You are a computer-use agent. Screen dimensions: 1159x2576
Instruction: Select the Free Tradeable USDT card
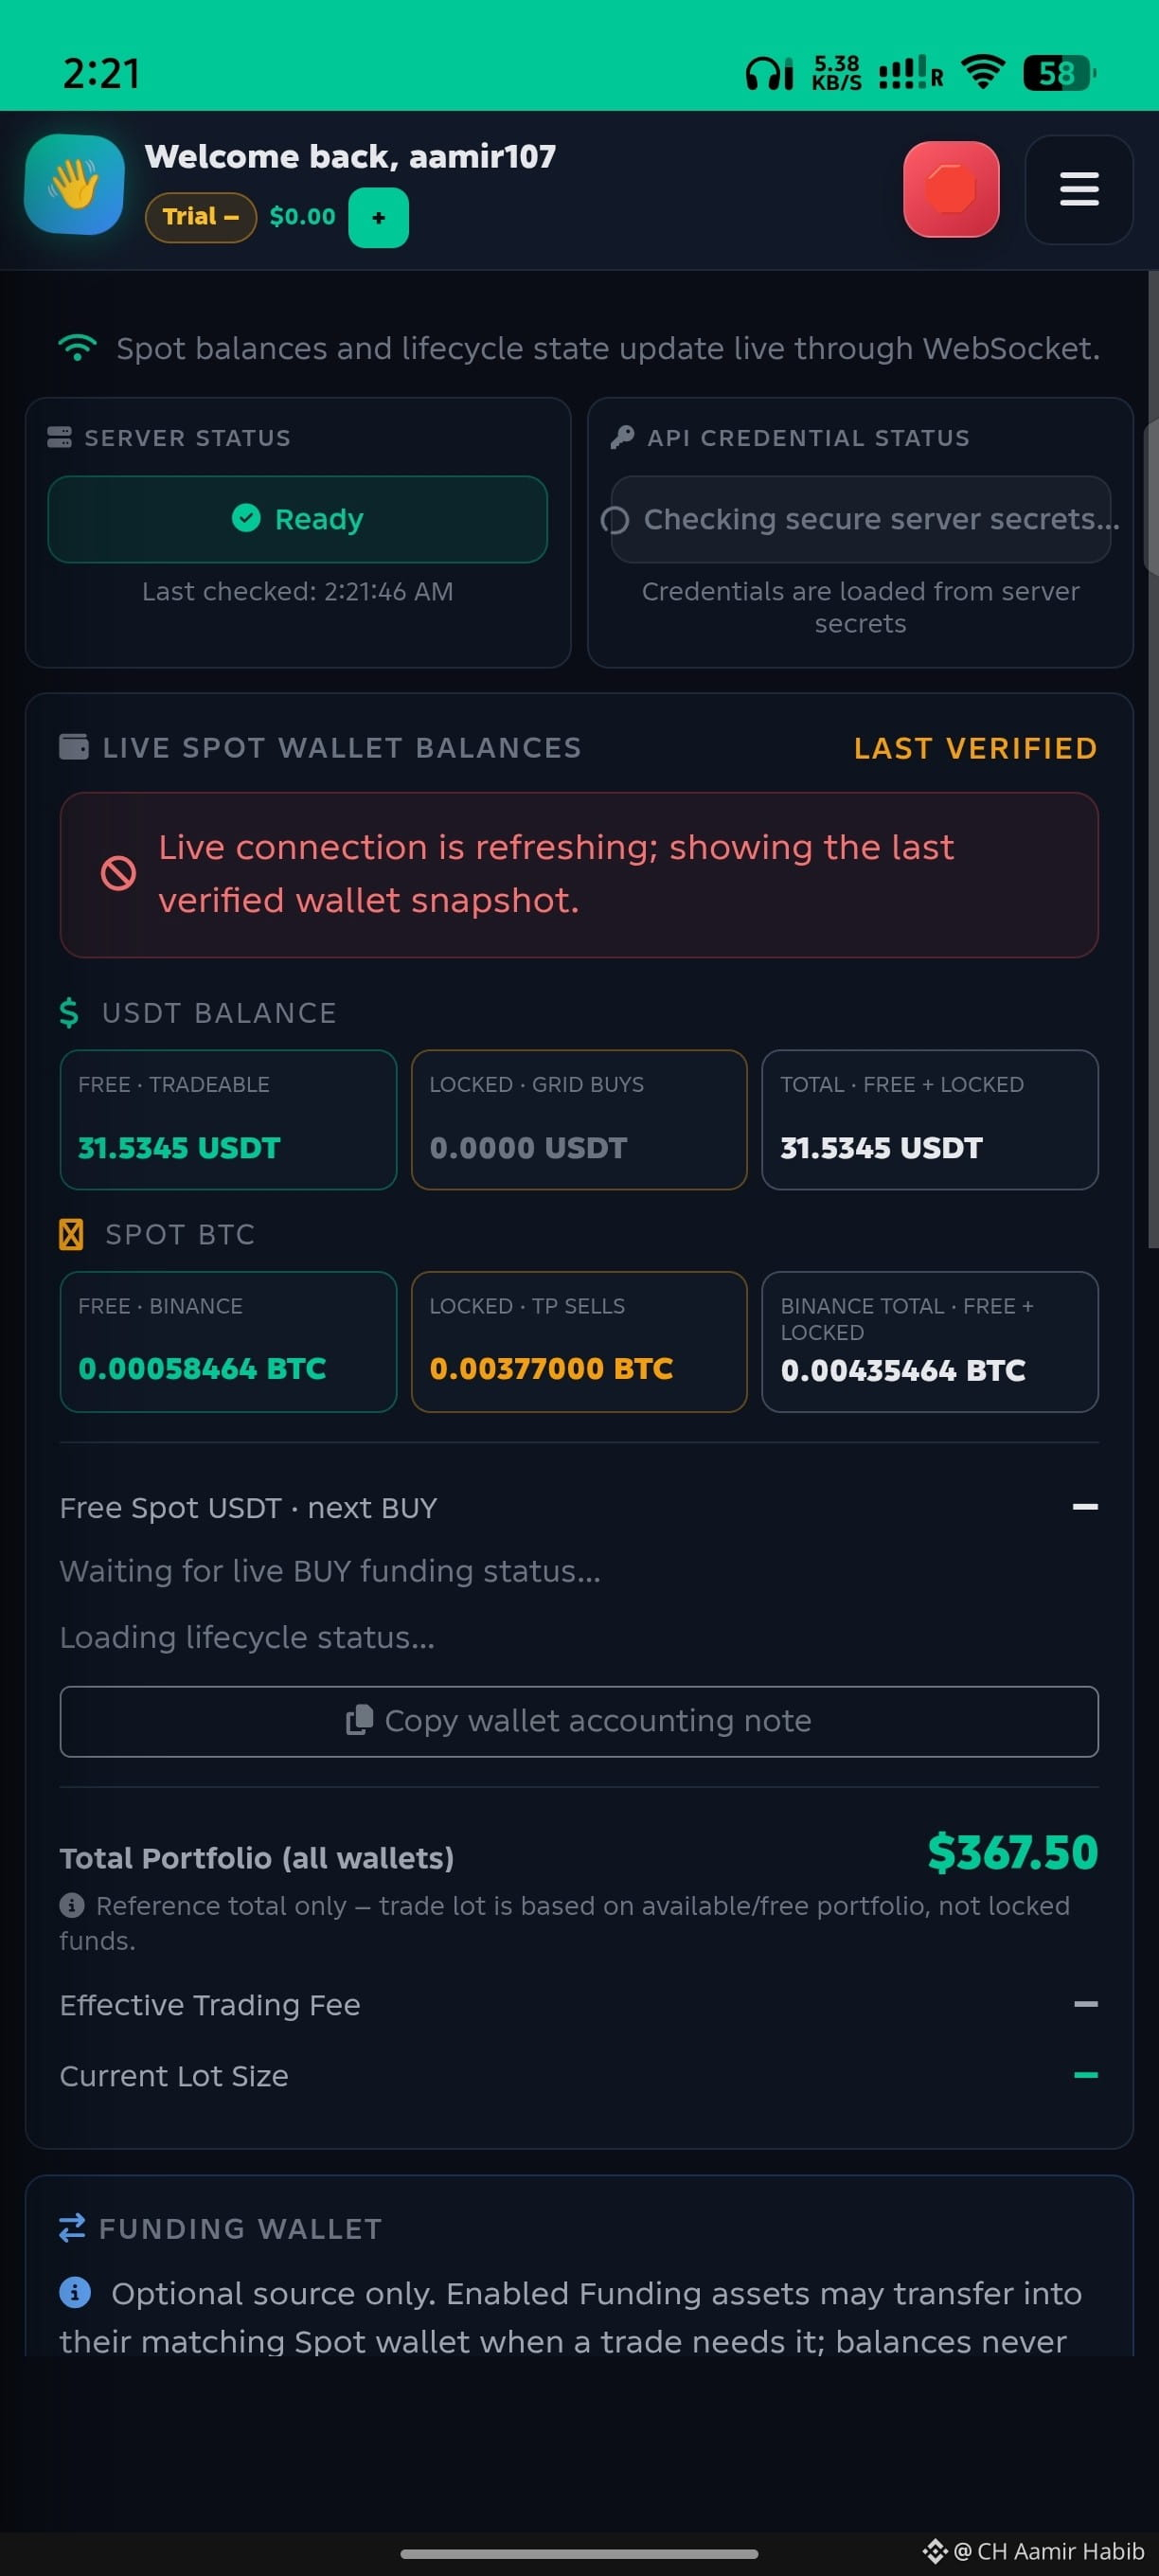coord(228,1120)
